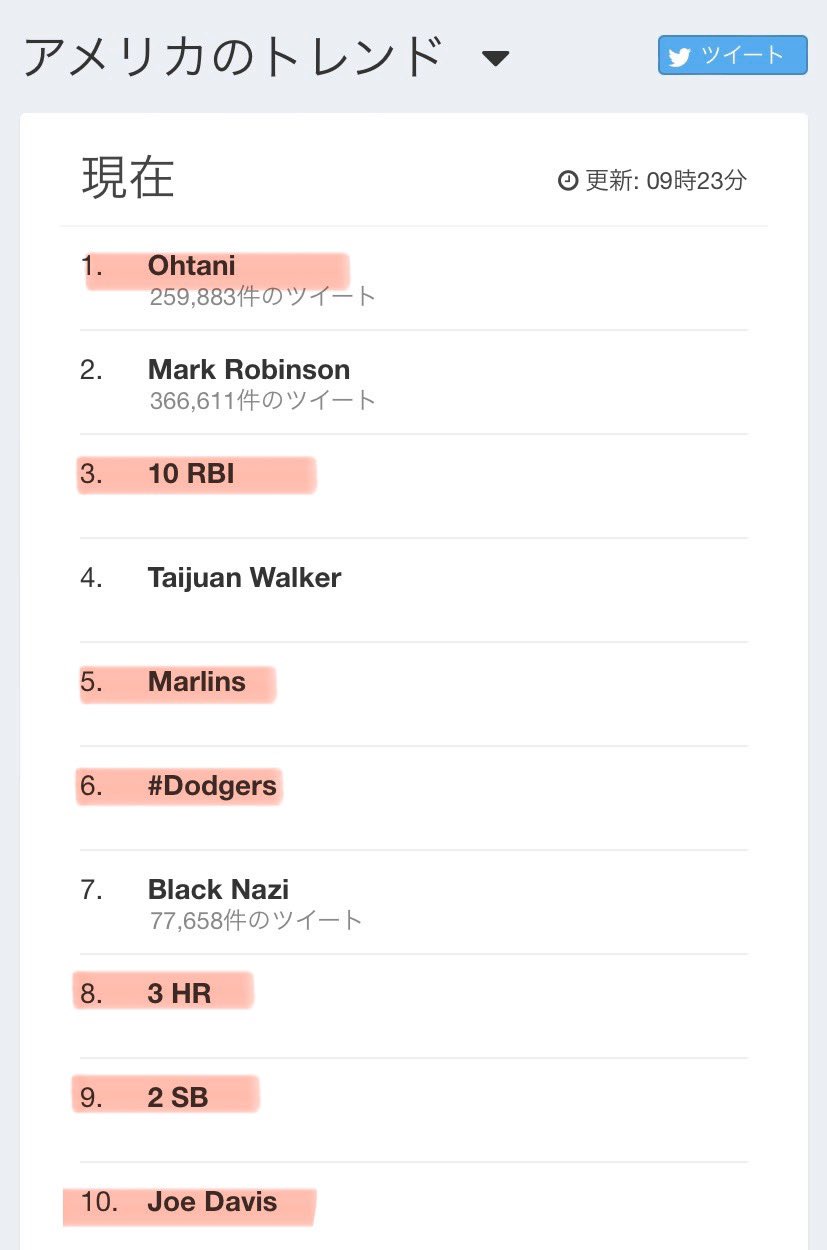Select the アメリカのトレンド page title
This screenshot has width=827, height=1250.
[x=232, y=57]
